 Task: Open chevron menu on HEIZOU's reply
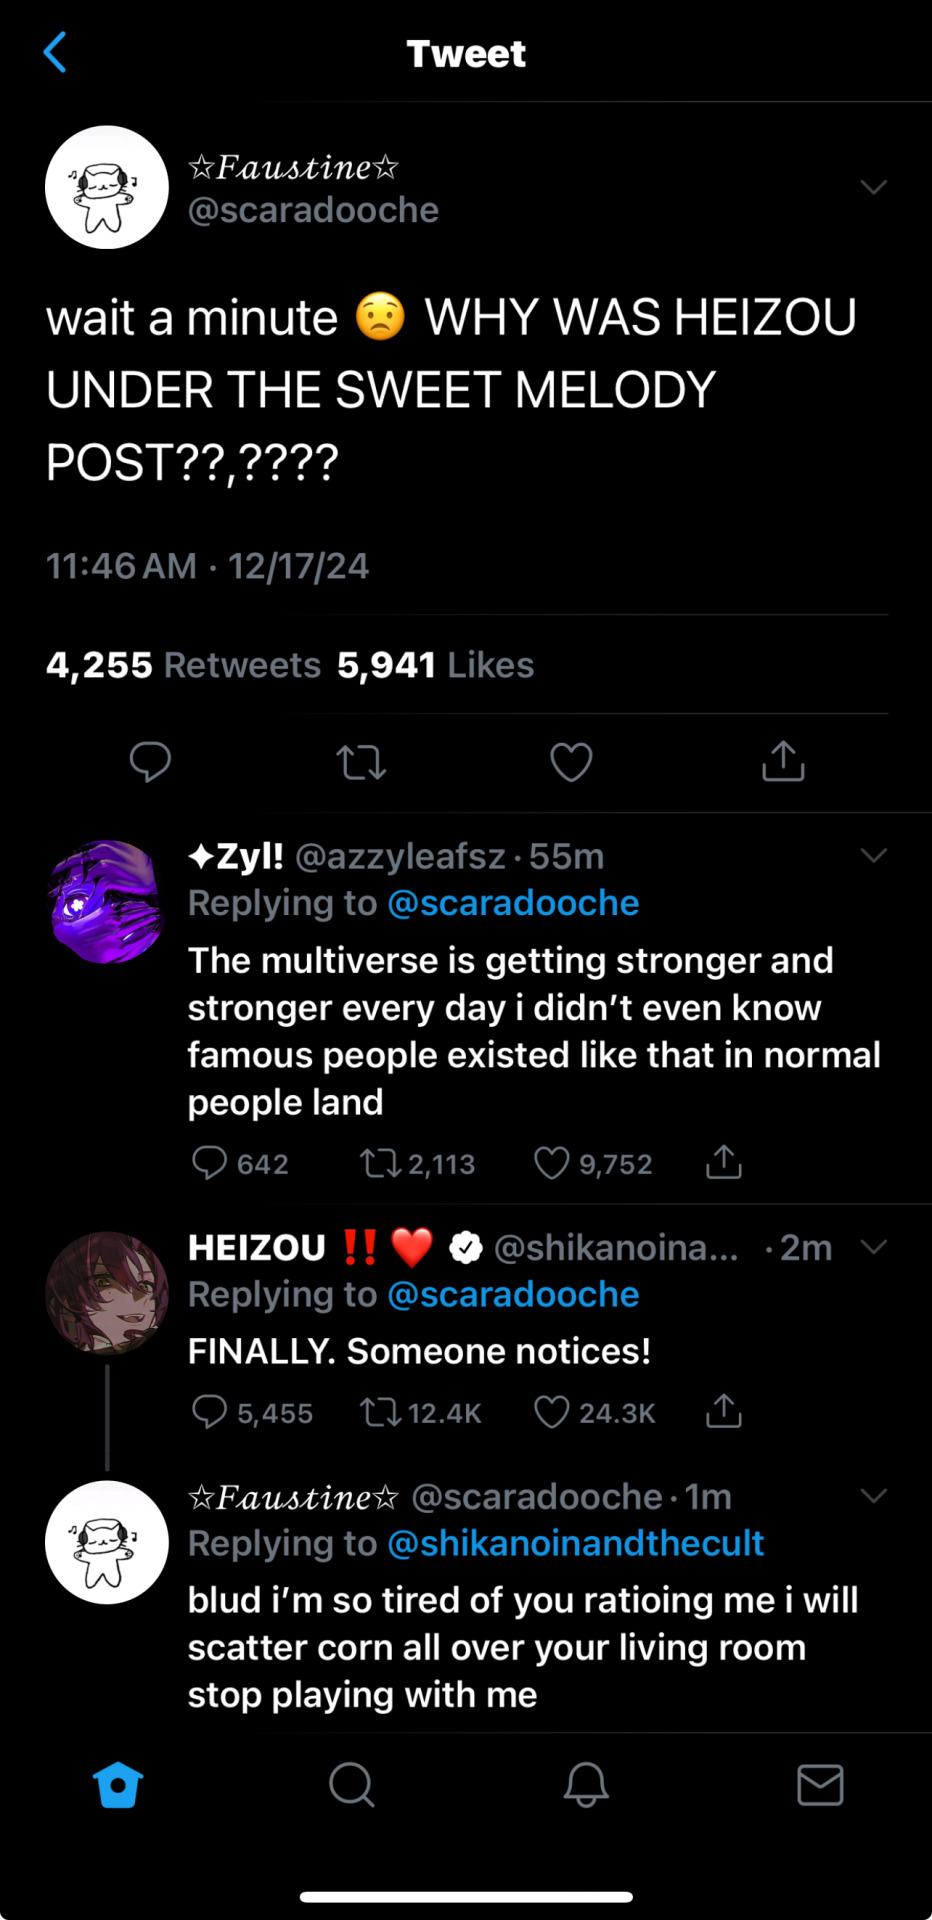click(873, 1246)
